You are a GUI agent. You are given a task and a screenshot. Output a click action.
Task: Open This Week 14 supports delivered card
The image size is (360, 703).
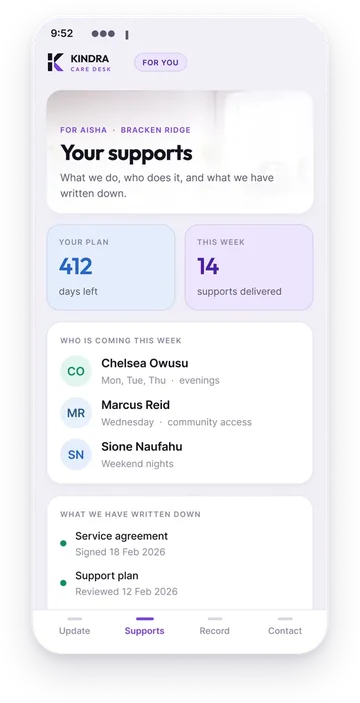click(x=249, y=267)
